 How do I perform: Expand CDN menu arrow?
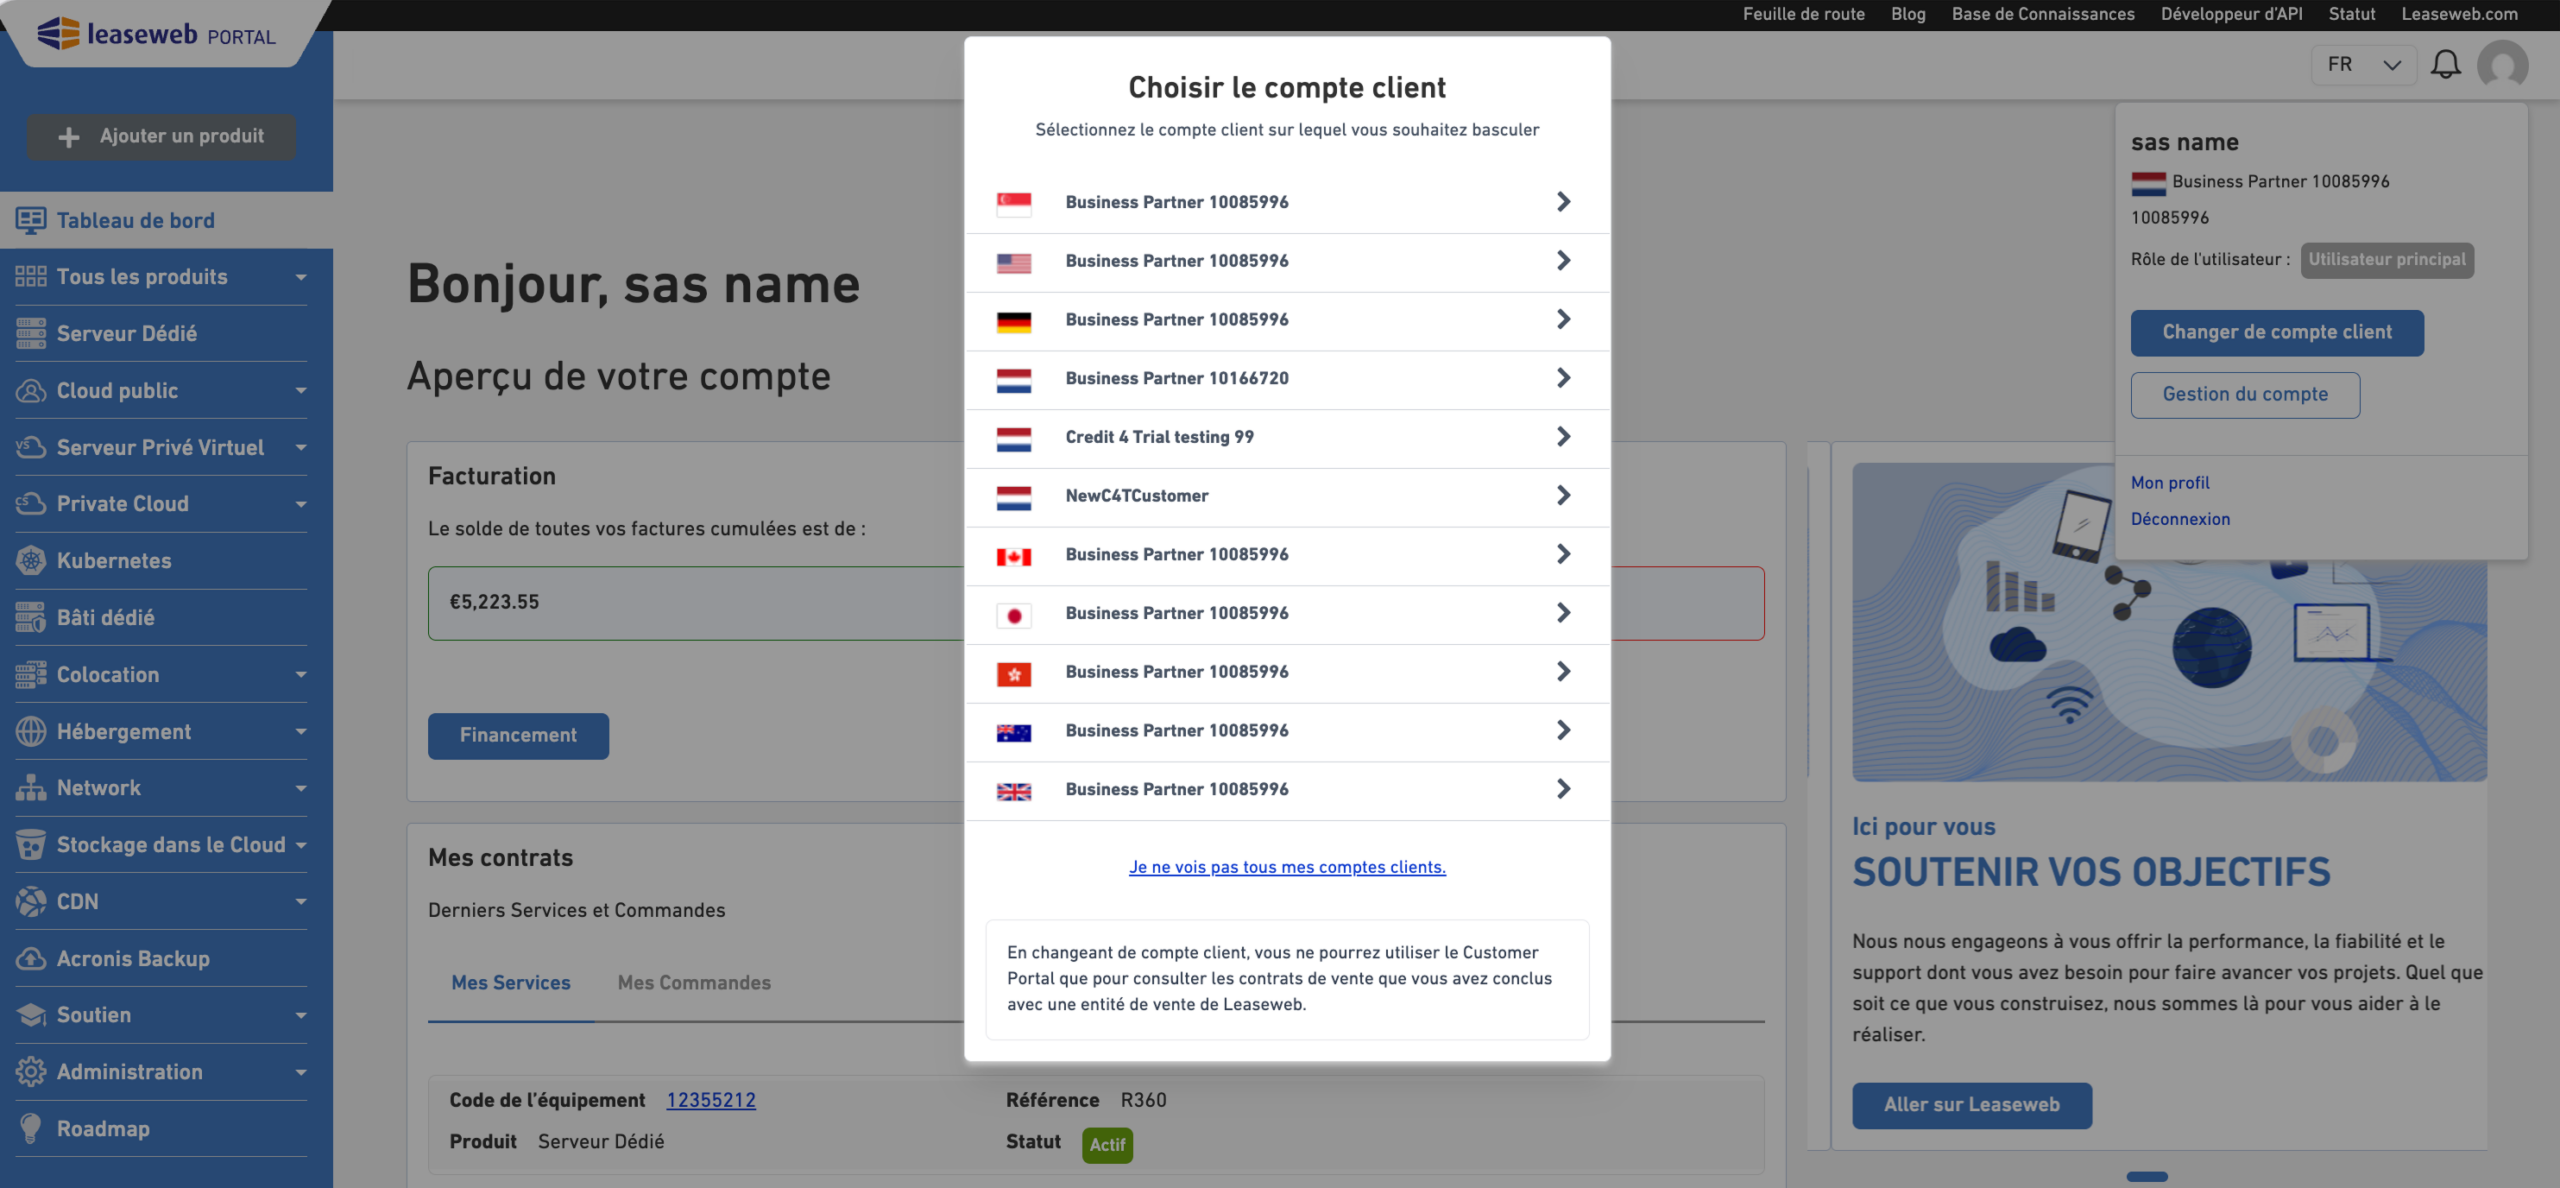coord(301,902)
